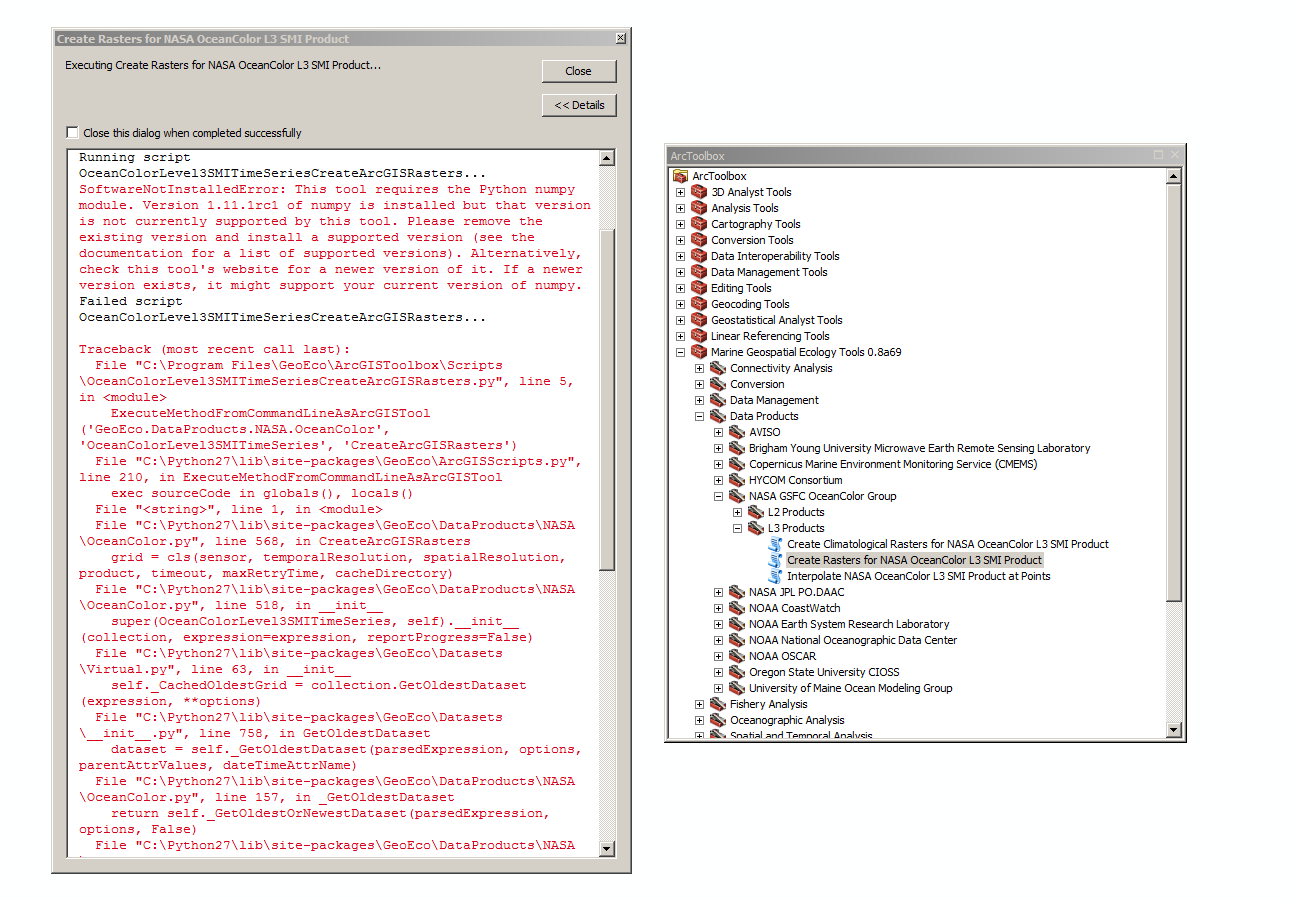Click the Fishery Analysis toolset icon

pyautogui.click(x=718, y=704)
